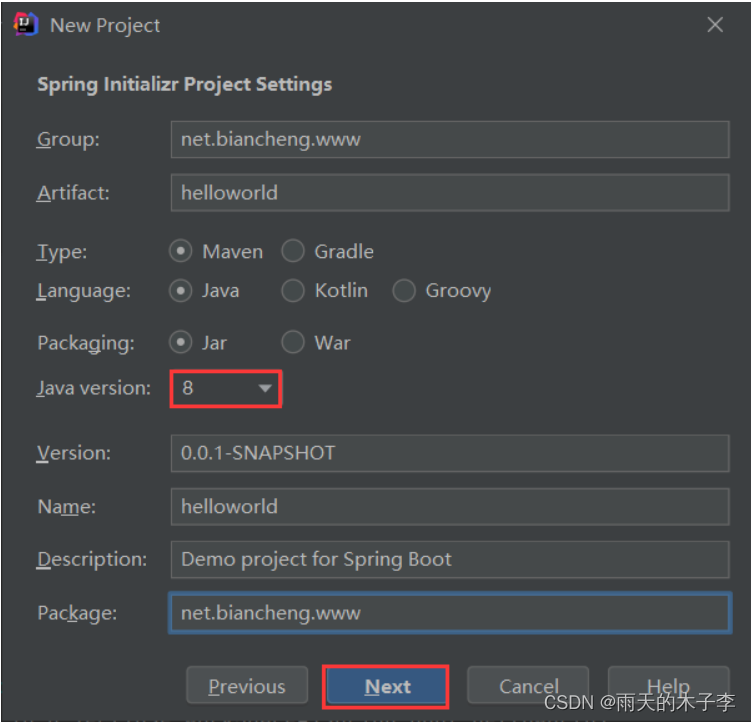Cancel the project creation

[x=528, y=686]
